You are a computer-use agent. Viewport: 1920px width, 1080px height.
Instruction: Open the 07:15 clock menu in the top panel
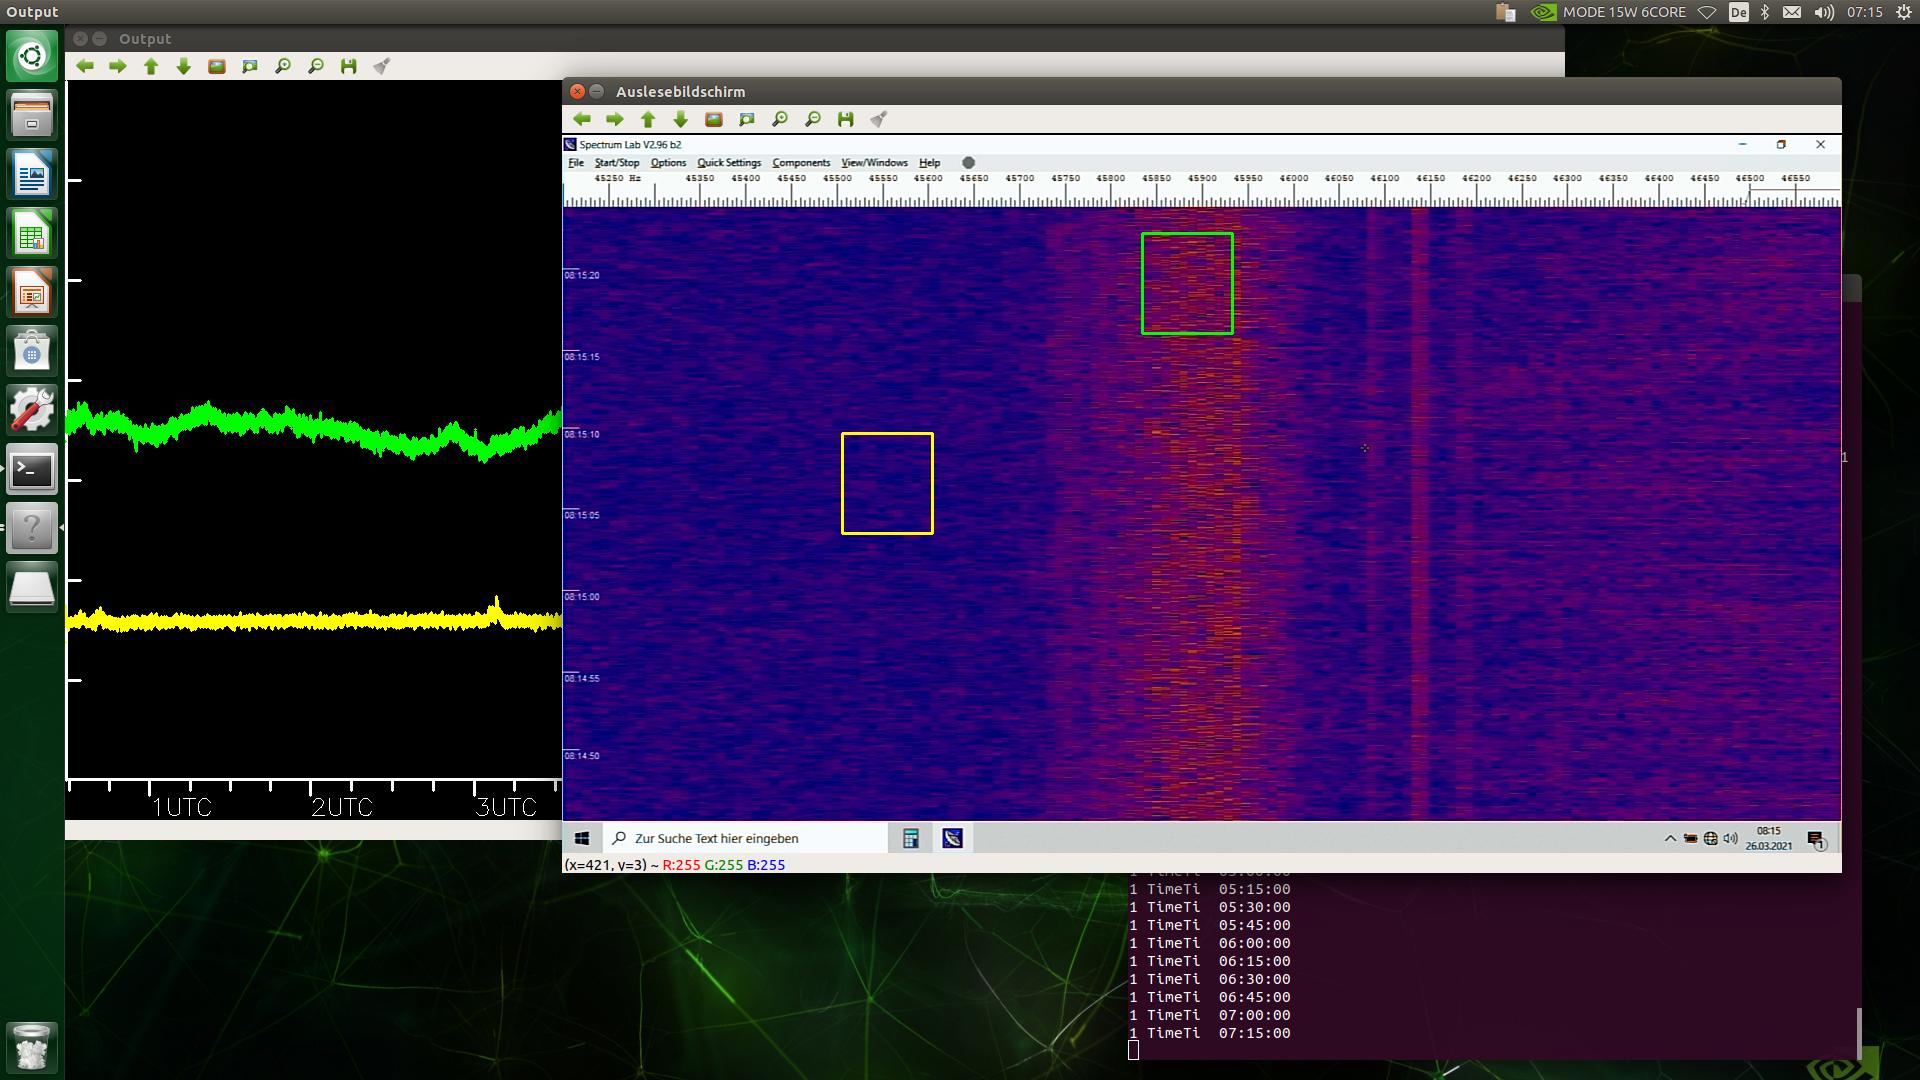click(x=1865, y=12)
